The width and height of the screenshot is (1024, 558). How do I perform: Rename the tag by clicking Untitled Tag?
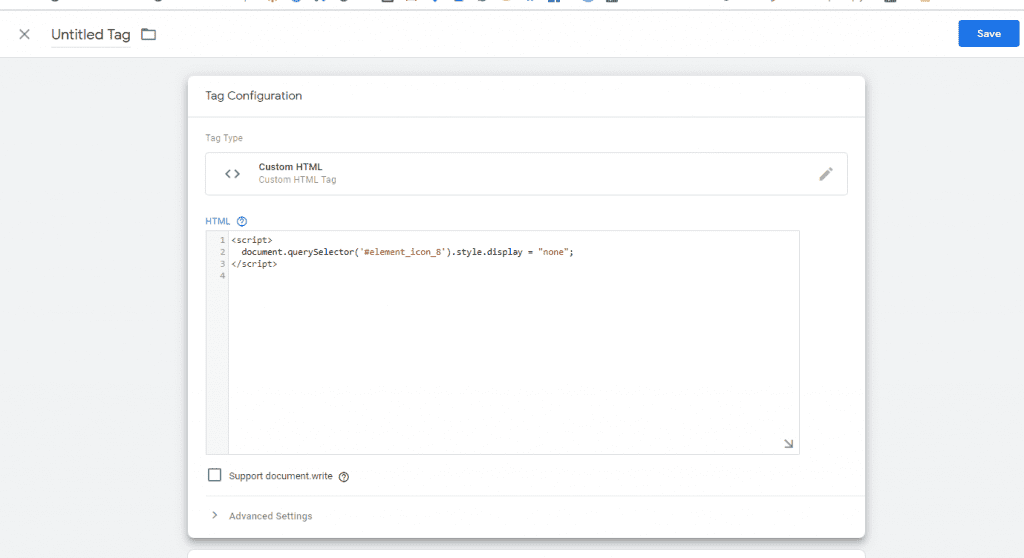pos(90,35)
